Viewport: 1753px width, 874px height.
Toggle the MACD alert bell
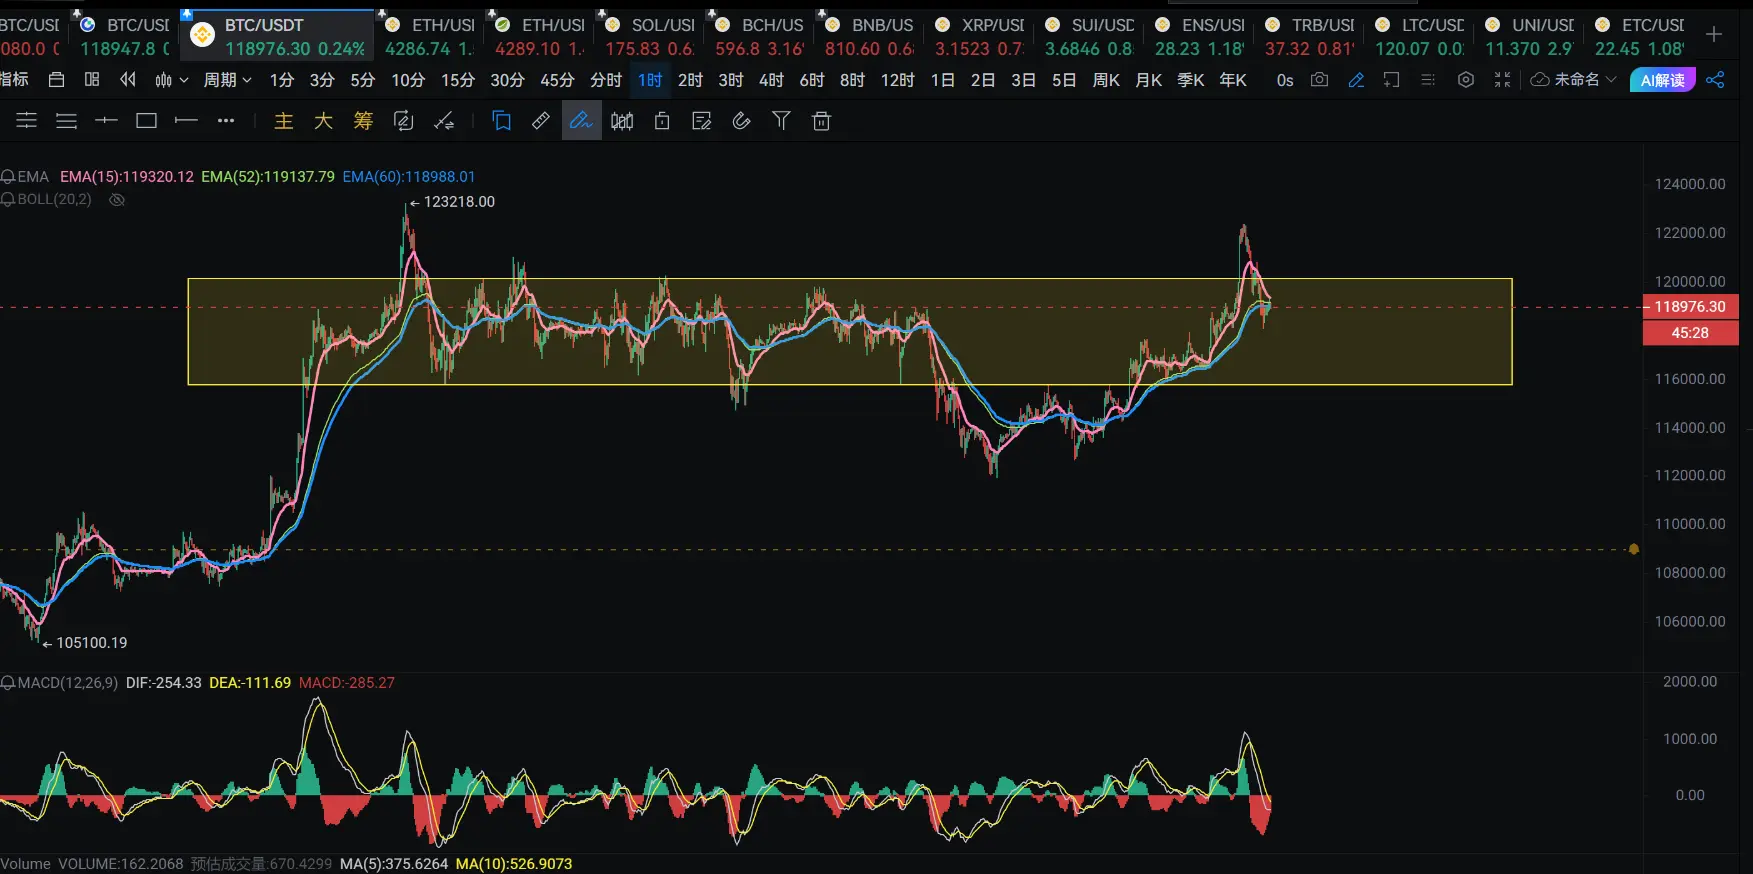pyautogui.click(x=8, y=683)
